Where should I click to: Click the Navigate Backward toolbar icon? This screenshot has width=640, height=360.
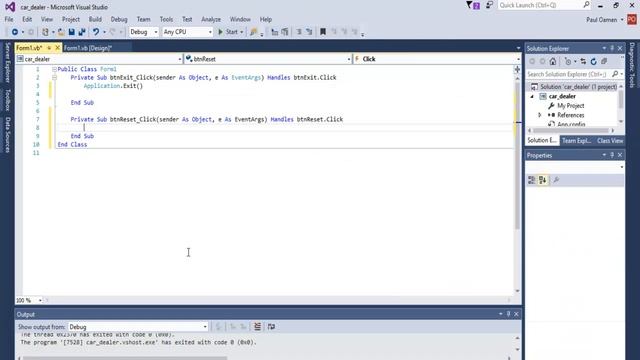click(15, 32)
